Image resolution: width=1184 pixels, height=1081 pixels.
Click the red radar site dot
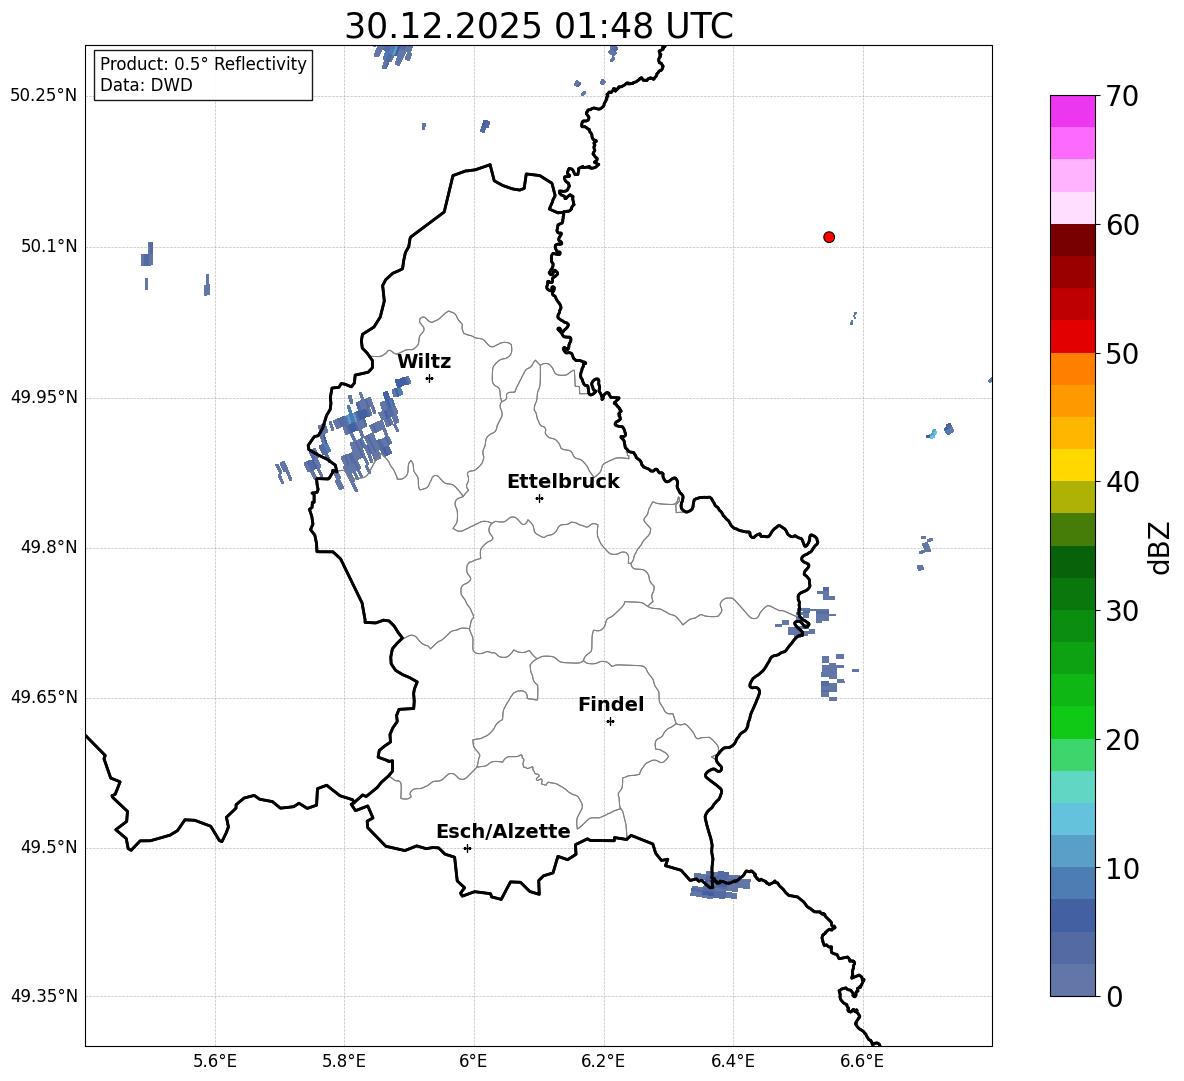click(829, 237)
